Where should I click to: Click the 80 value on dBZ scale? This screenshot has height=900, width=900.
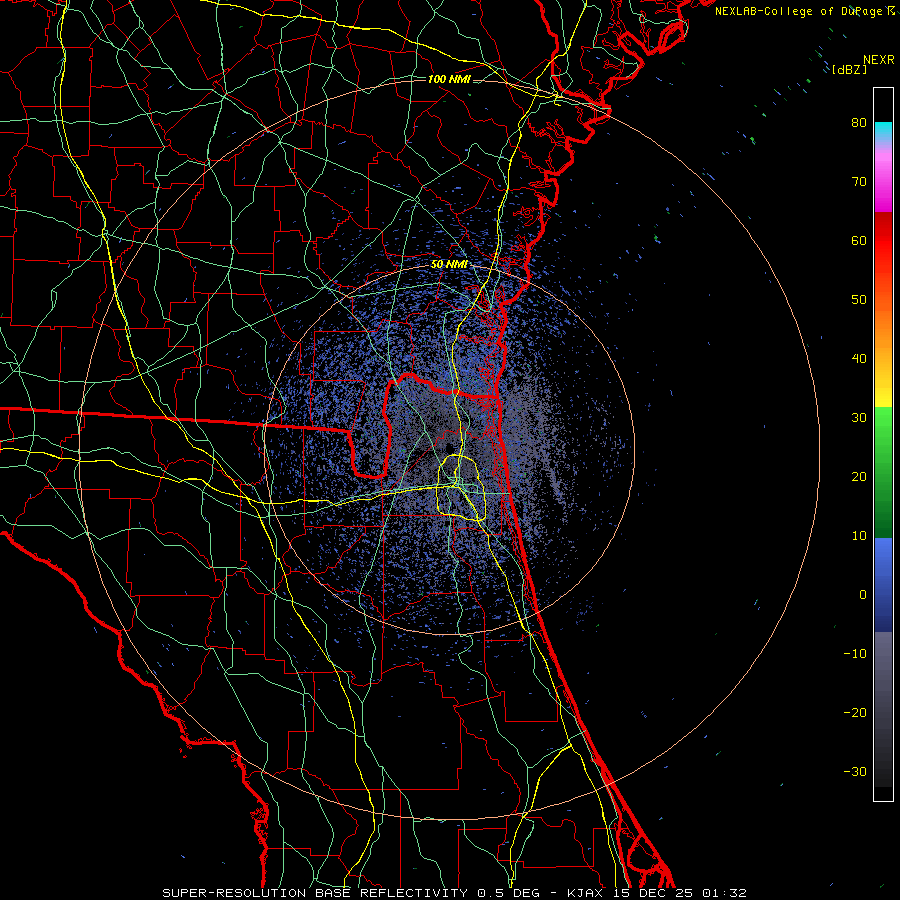click(x=859, y=123)
